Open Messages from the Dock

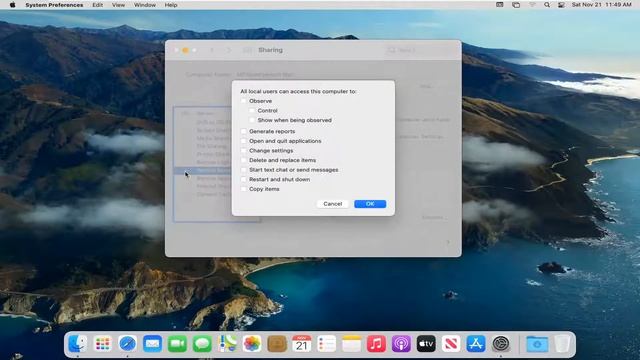coord(202,344)
